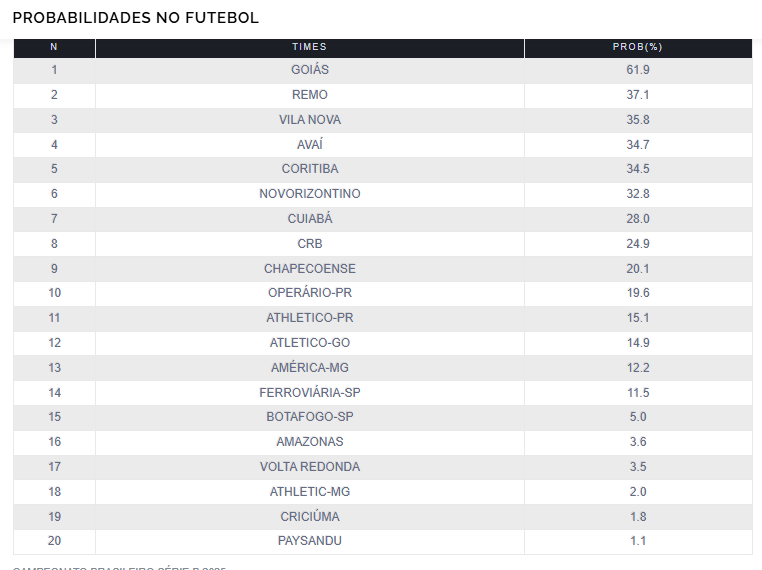The height and width of the screenshot is (570, 762).
Task: Click the REMO team name
Action: click(x=309, y=95)
